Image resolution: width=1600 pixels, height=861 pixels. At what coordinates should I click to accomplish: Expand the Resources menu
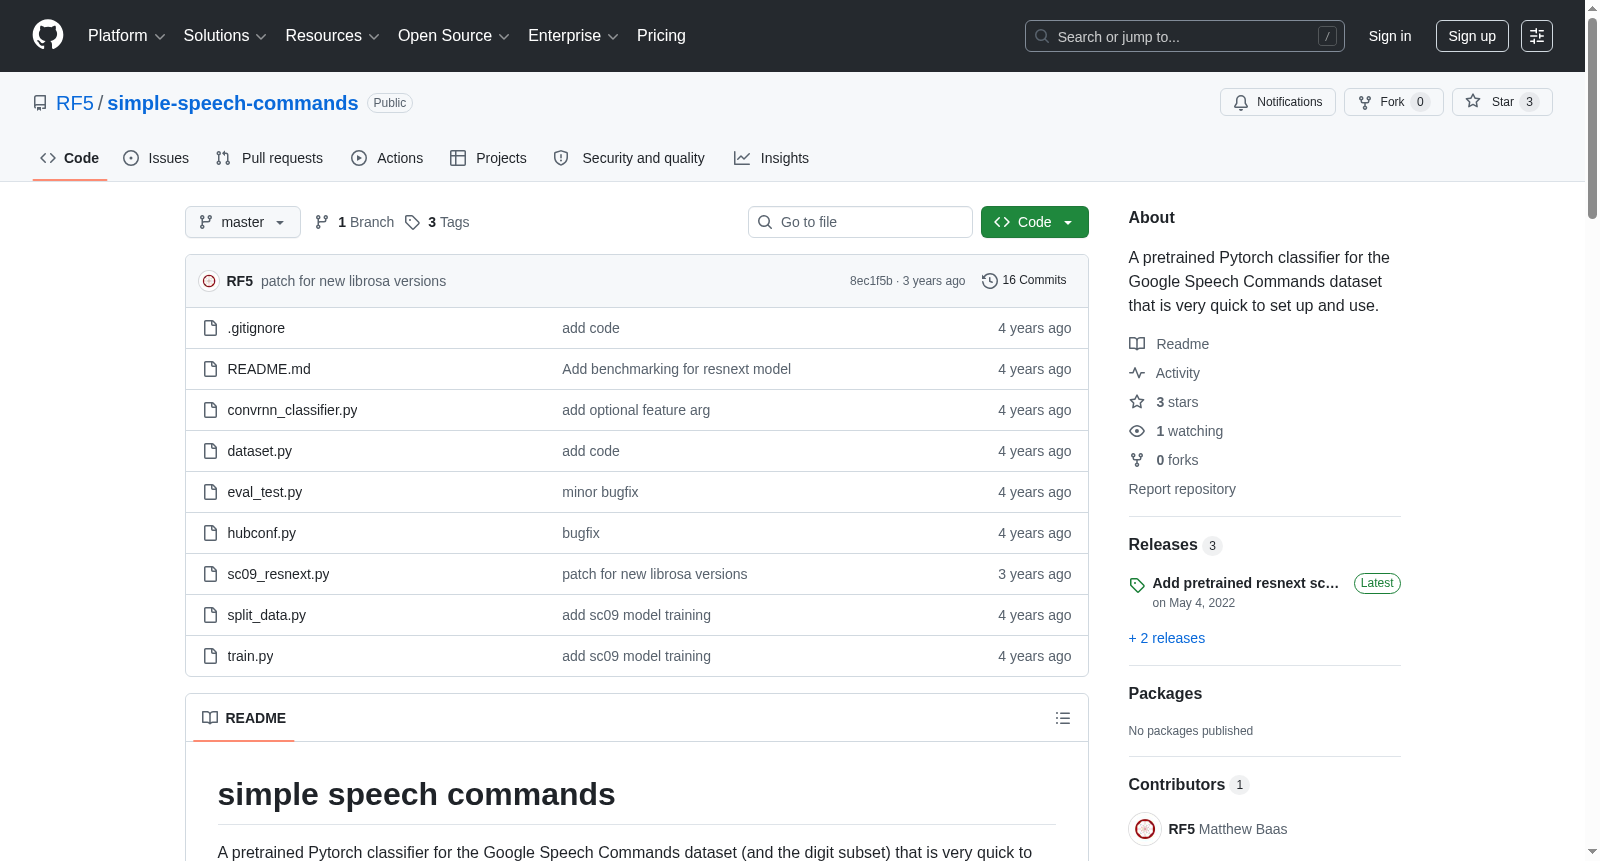coord(332,36)
